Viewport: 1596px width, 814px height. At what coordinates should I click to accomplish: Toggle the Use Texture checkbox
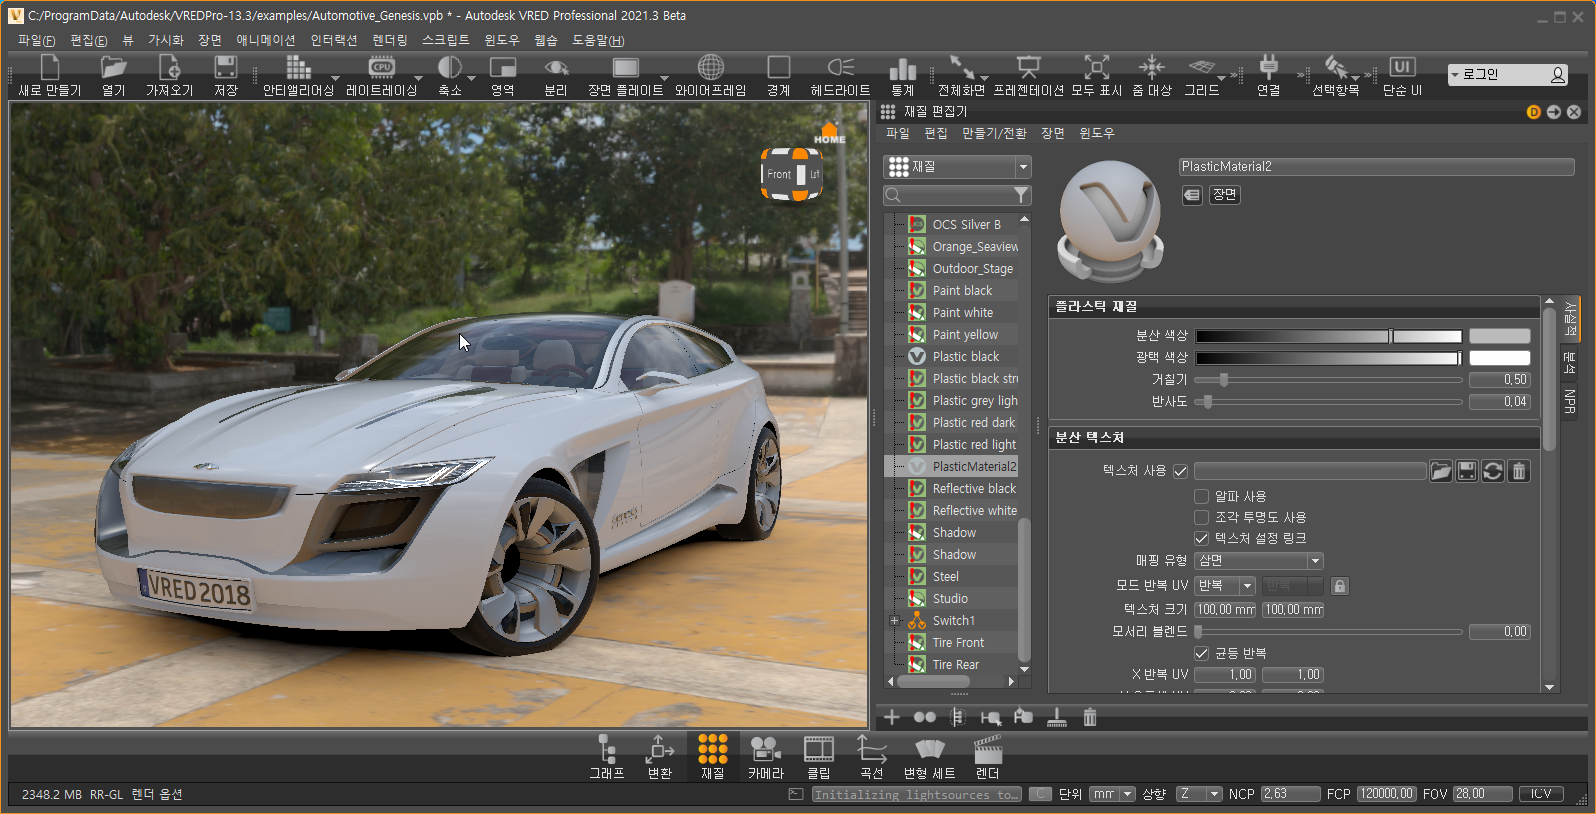tap(1181, 471)
